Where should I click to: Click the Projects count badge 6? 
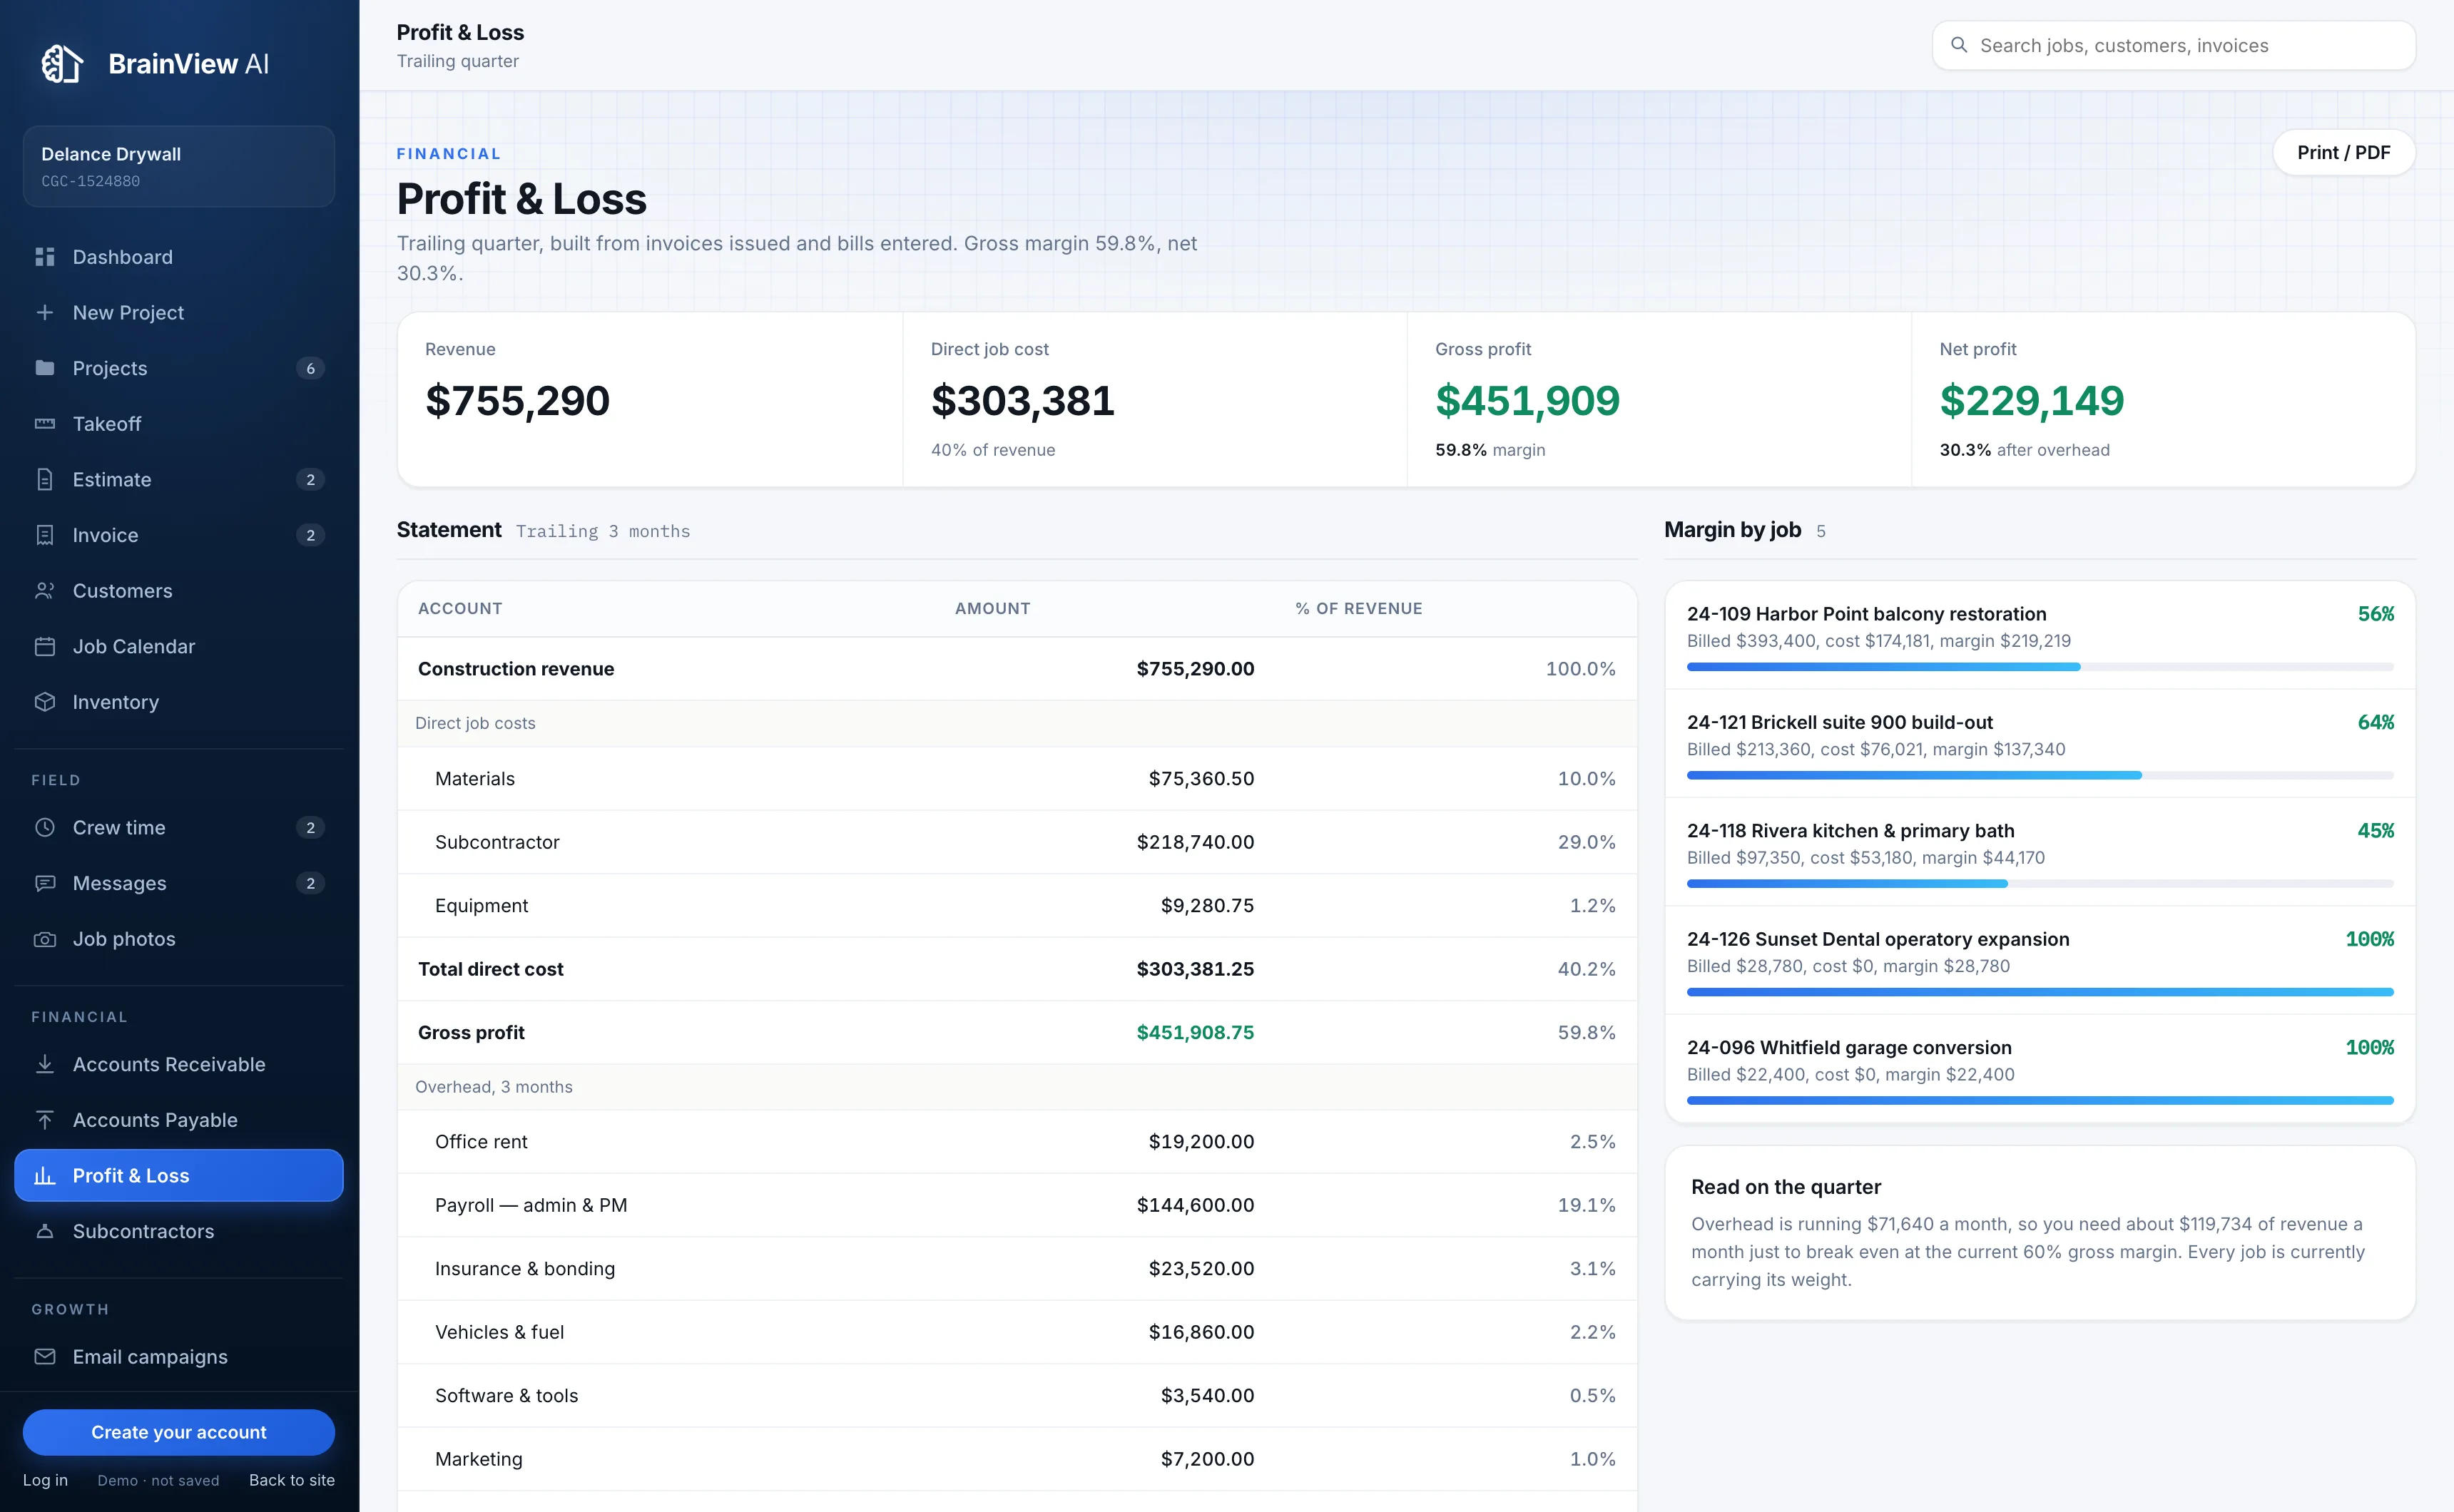click(310, 368)
